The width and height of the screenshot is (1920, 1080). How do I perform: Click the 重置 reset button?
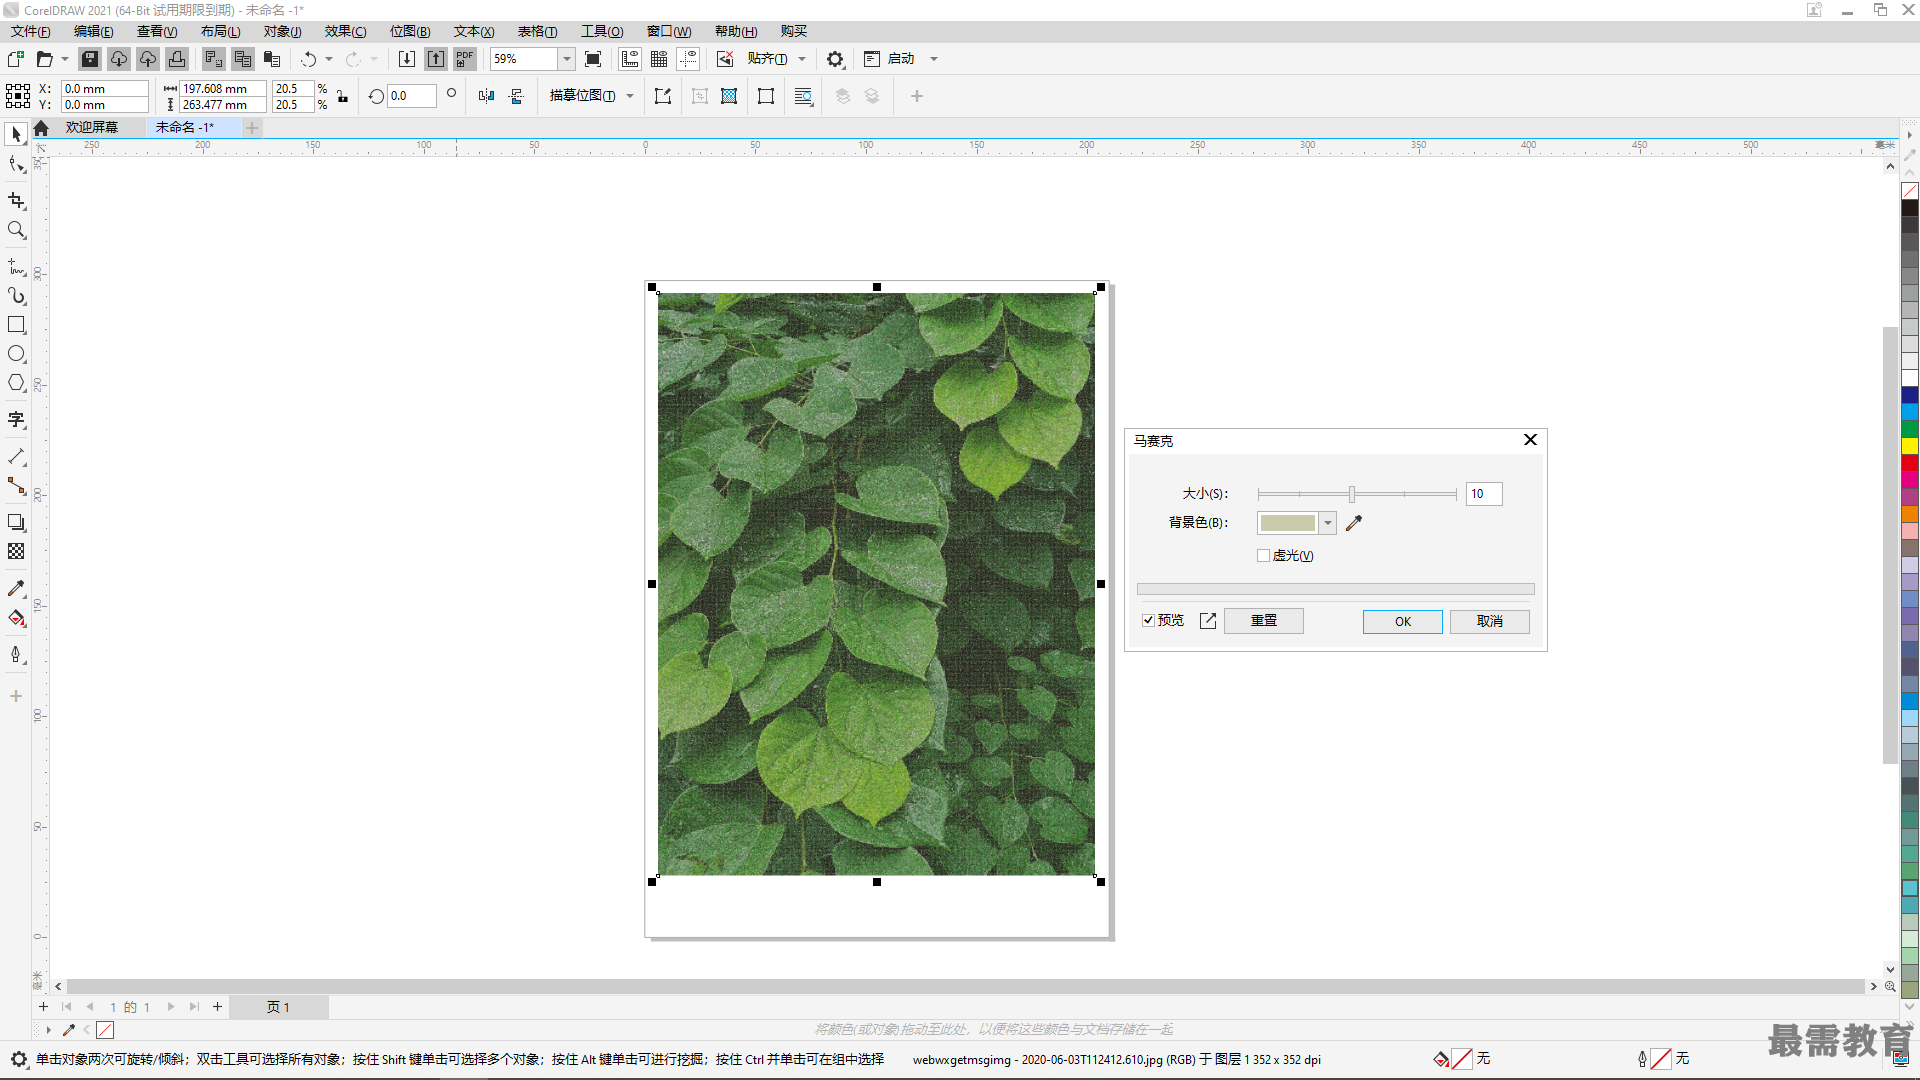(1264, 621)
